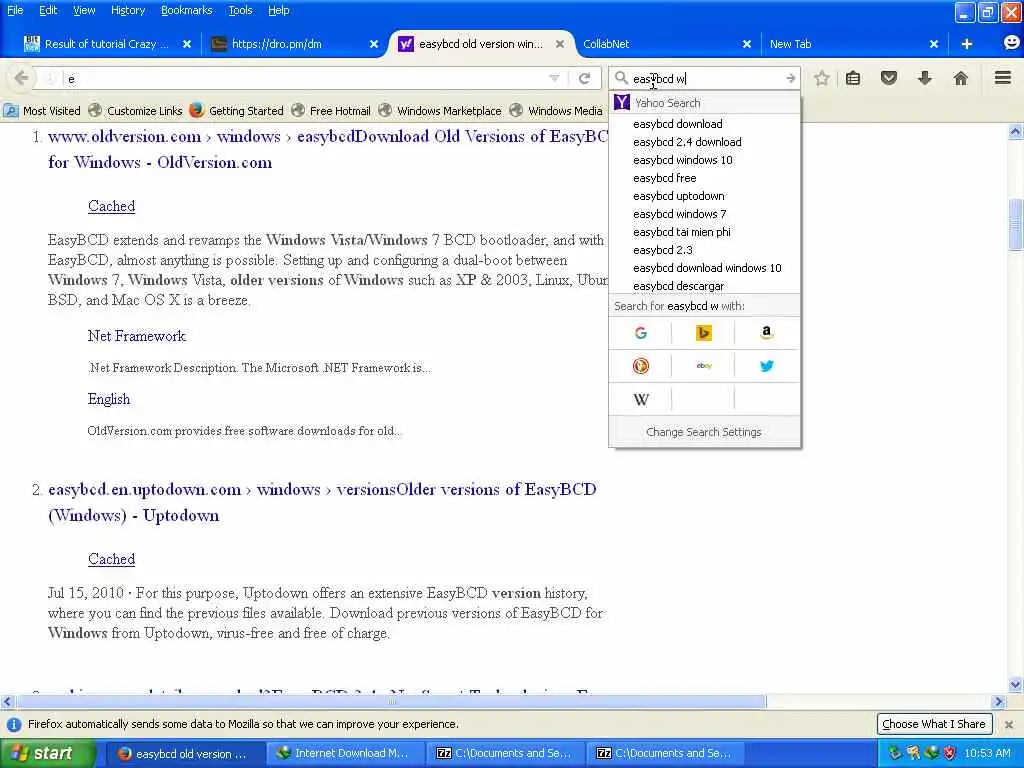Select the easybcd 2.4 download suggestion
1024x768 pixels.
[704, 142]
